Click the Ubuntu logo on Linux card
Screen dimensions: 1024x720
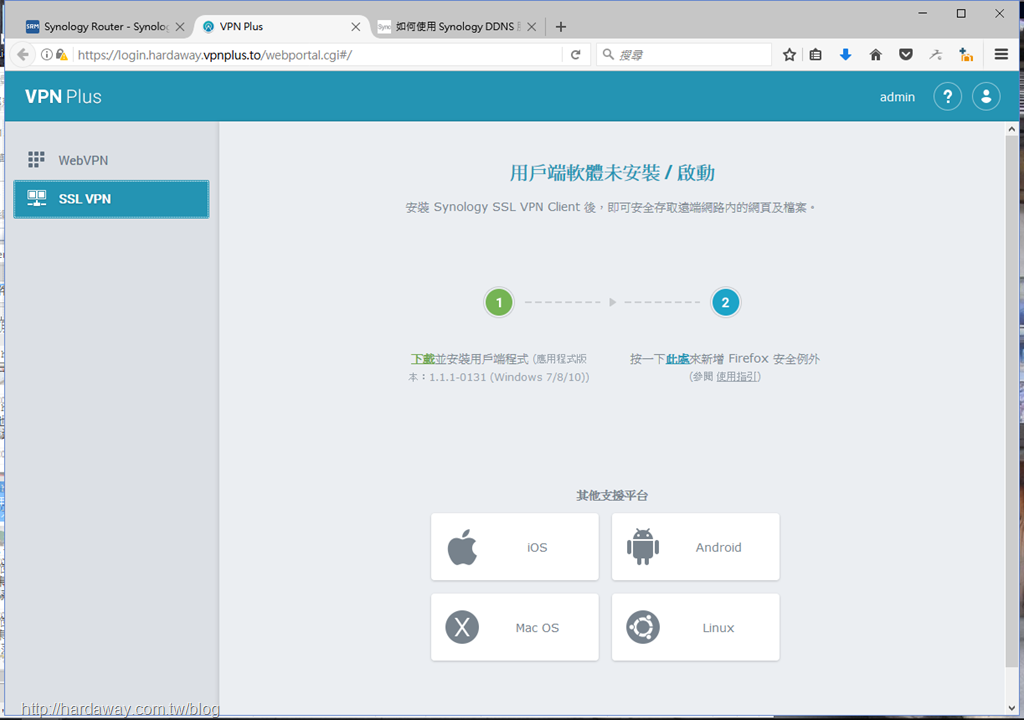point(643,627)
